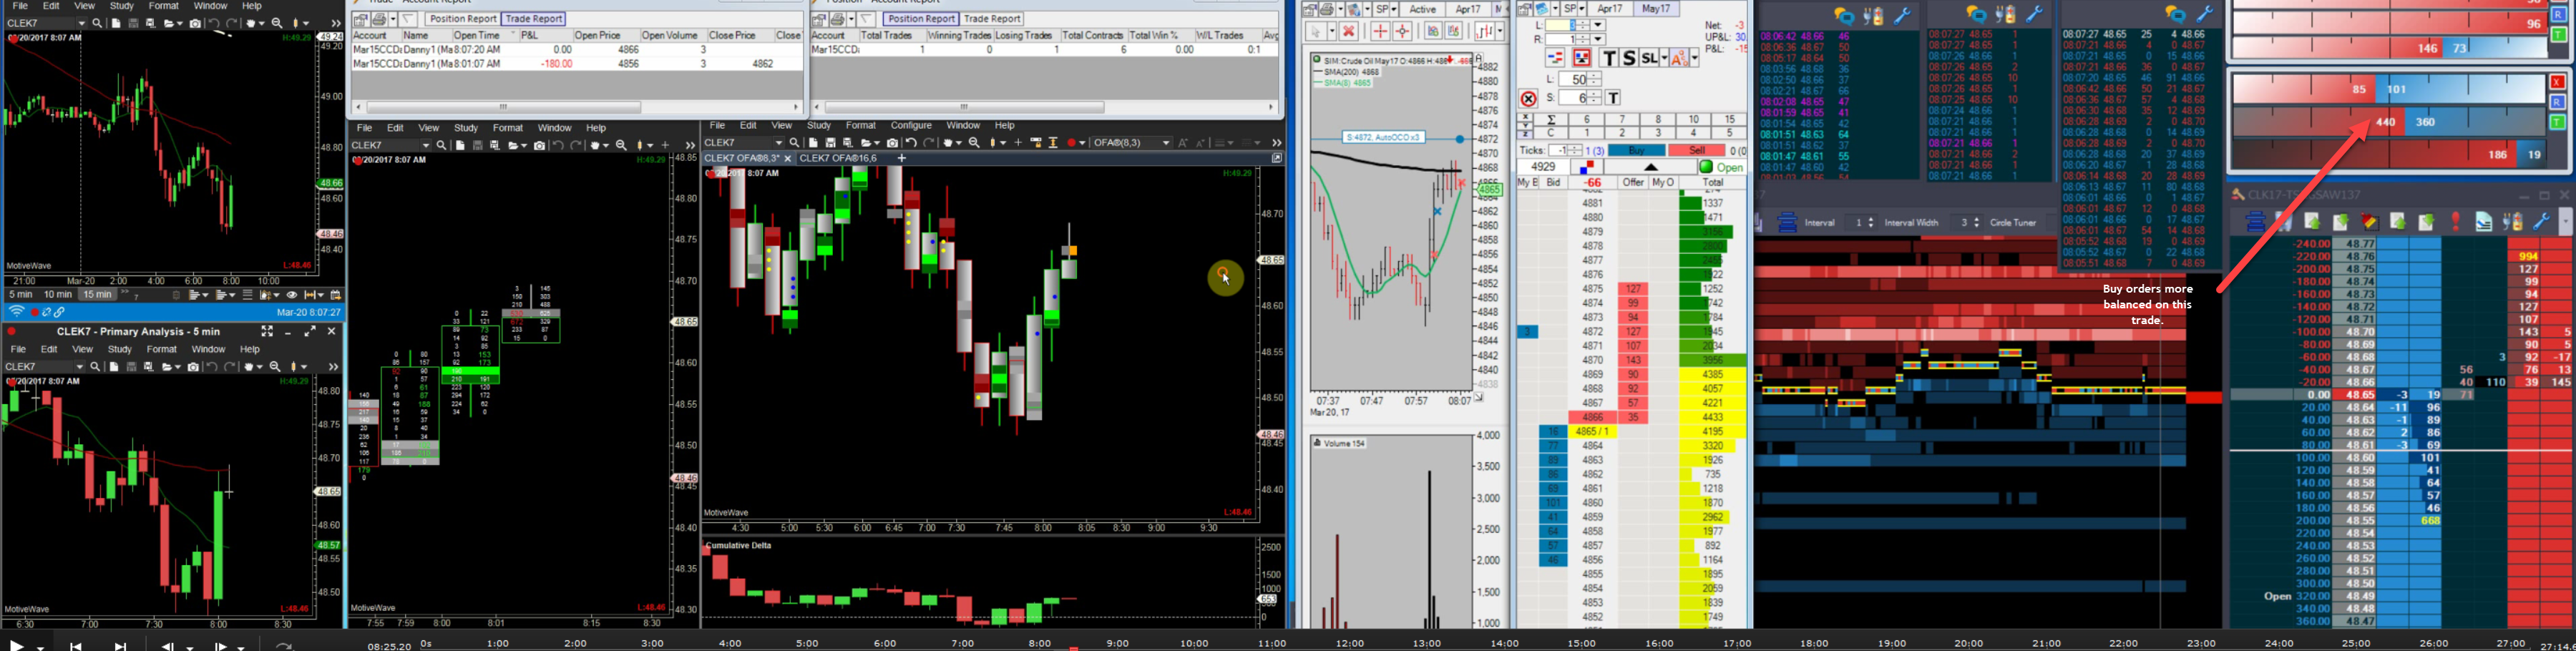Toggle the eye visibility icon on the period bar
This screenshot has width=2576, height=651.
tap(292, 295)
